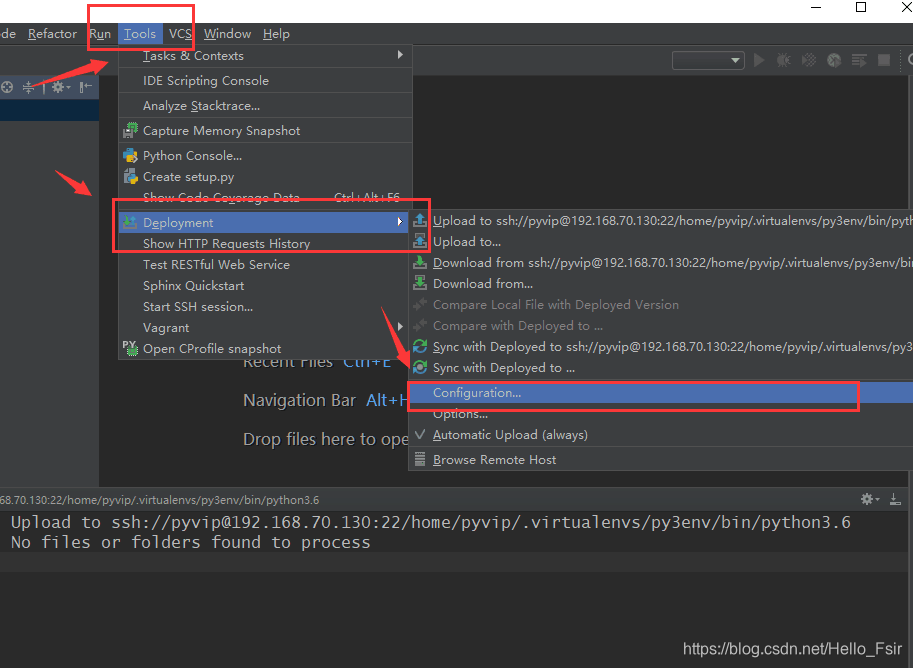913x668 pixels.
Task: Click scroll from source target icon
Action: (x=7, y=87)
